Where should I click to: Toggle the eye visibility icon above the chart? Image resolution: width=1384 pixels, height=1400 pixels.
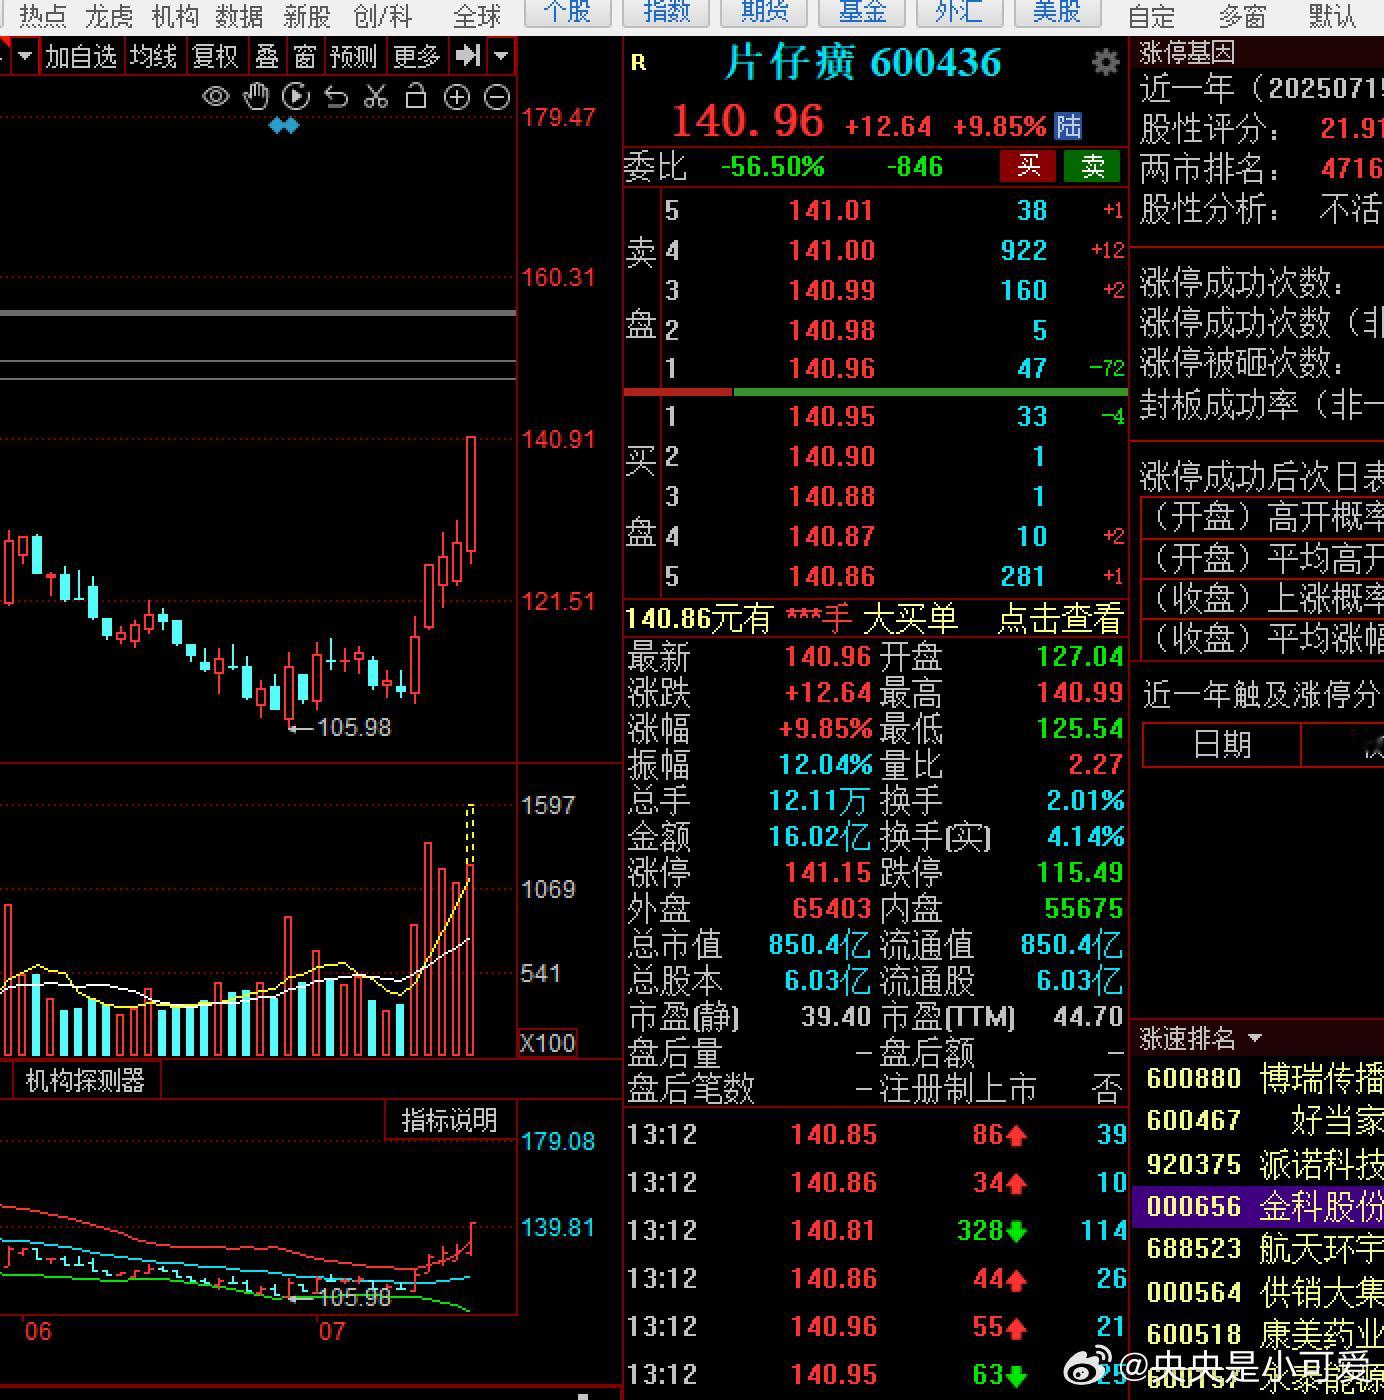click(x=216, y=97)
